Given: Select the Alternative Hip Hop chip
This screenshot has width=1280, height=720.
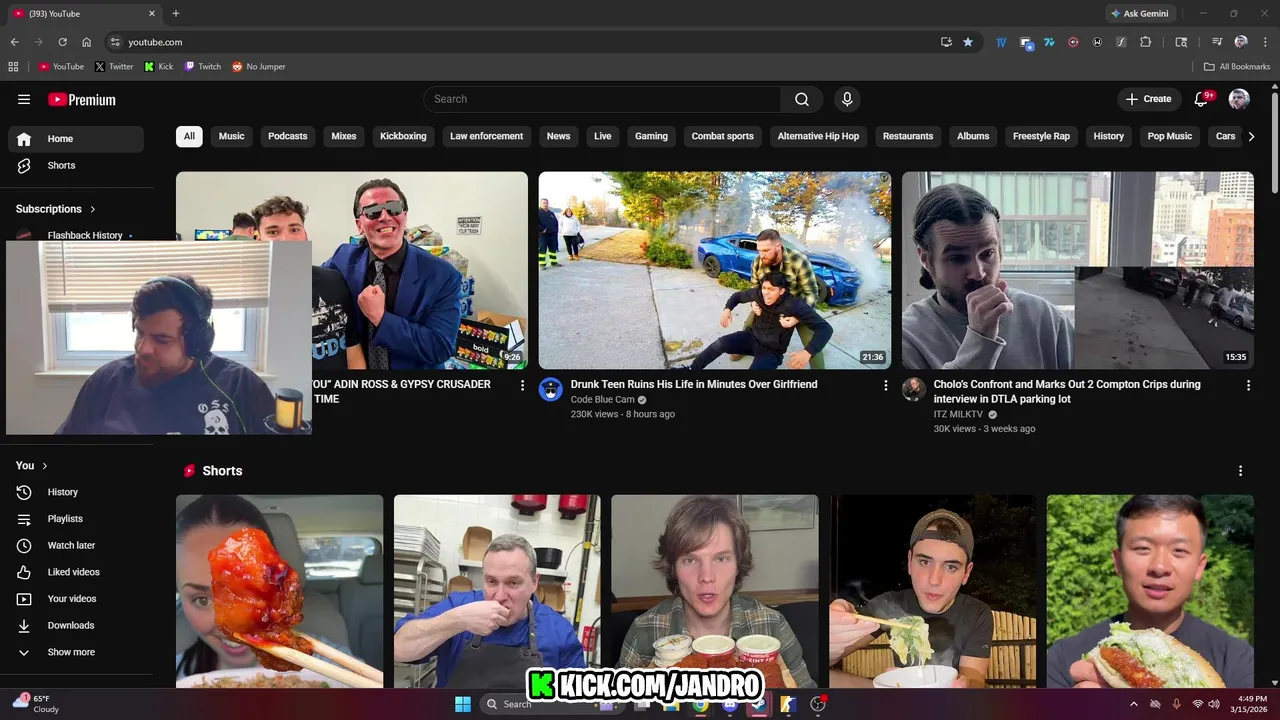Looking at the screenshot, I should [818, 136].
